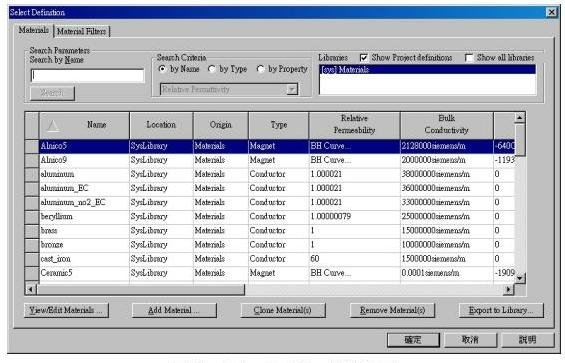Screen dimensions: 565x363
Task: Select the bronze material name
Action: (x=52, y=245)
